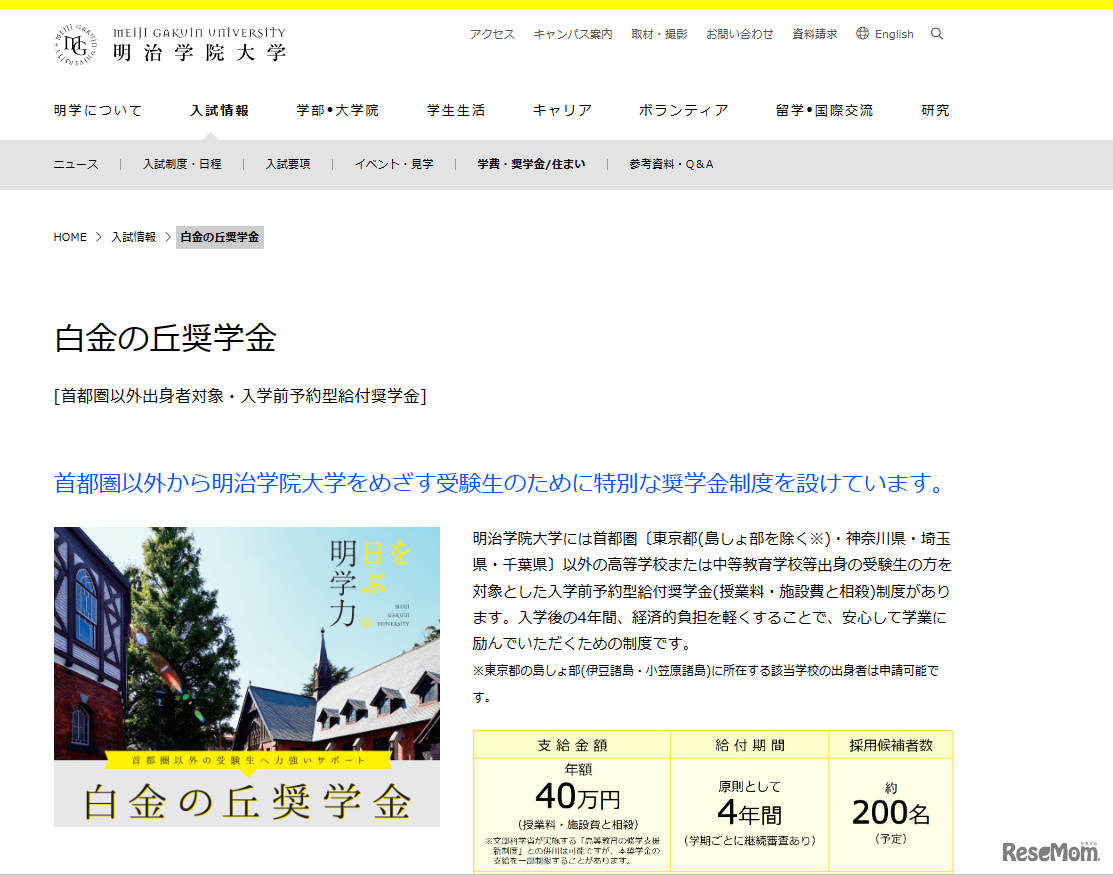Go to HOME via breadcrumb

(x=70, y=237)
